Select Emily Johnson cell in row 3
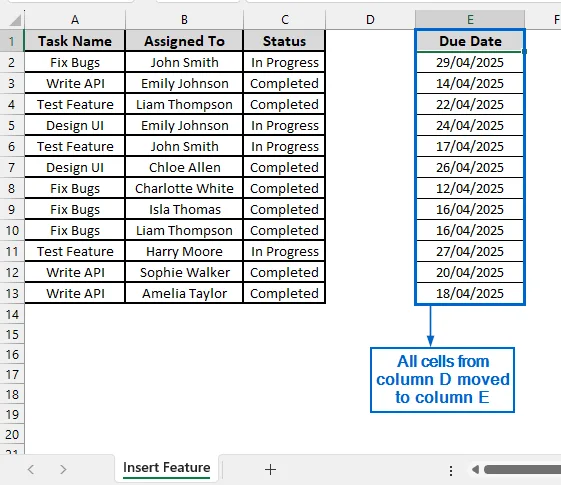The image size is (561, 485). click(x=184, y=83)
